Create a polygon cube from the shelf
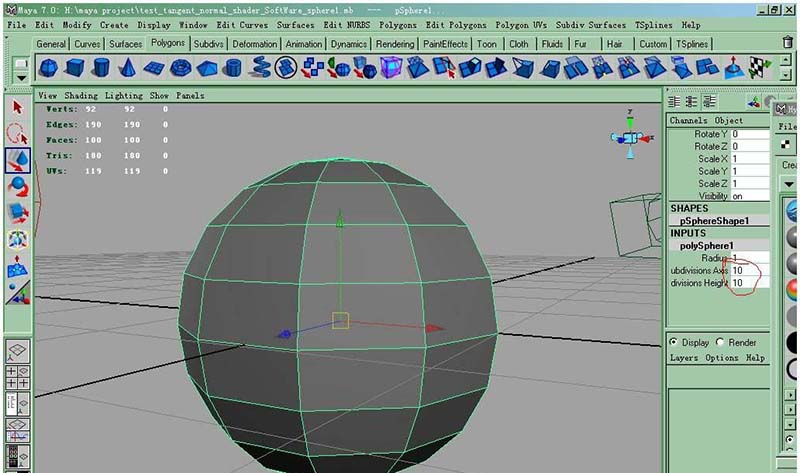Screen dimensions: 800x473 [74, 67]
